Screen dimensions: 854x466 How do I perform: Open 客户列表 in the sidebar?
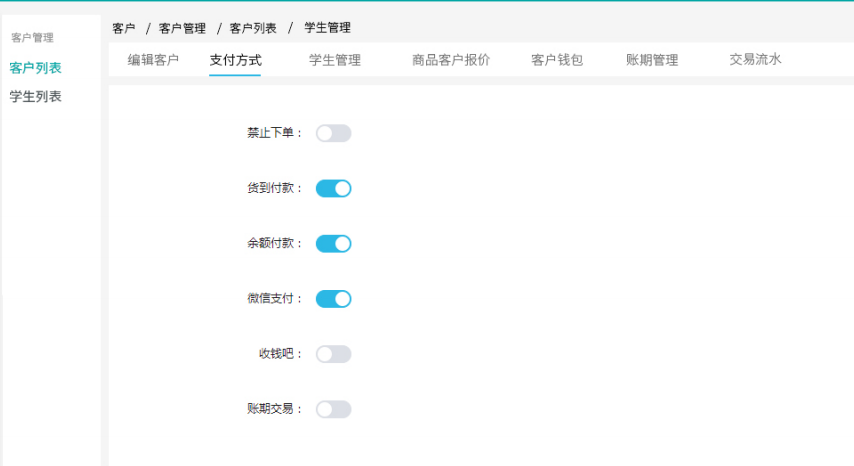pos(36,68)
